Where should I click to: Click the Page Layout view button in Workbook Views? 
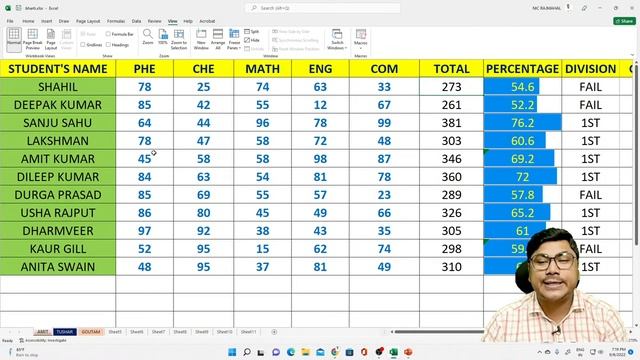pyautogui.click(x=51, y=39)
